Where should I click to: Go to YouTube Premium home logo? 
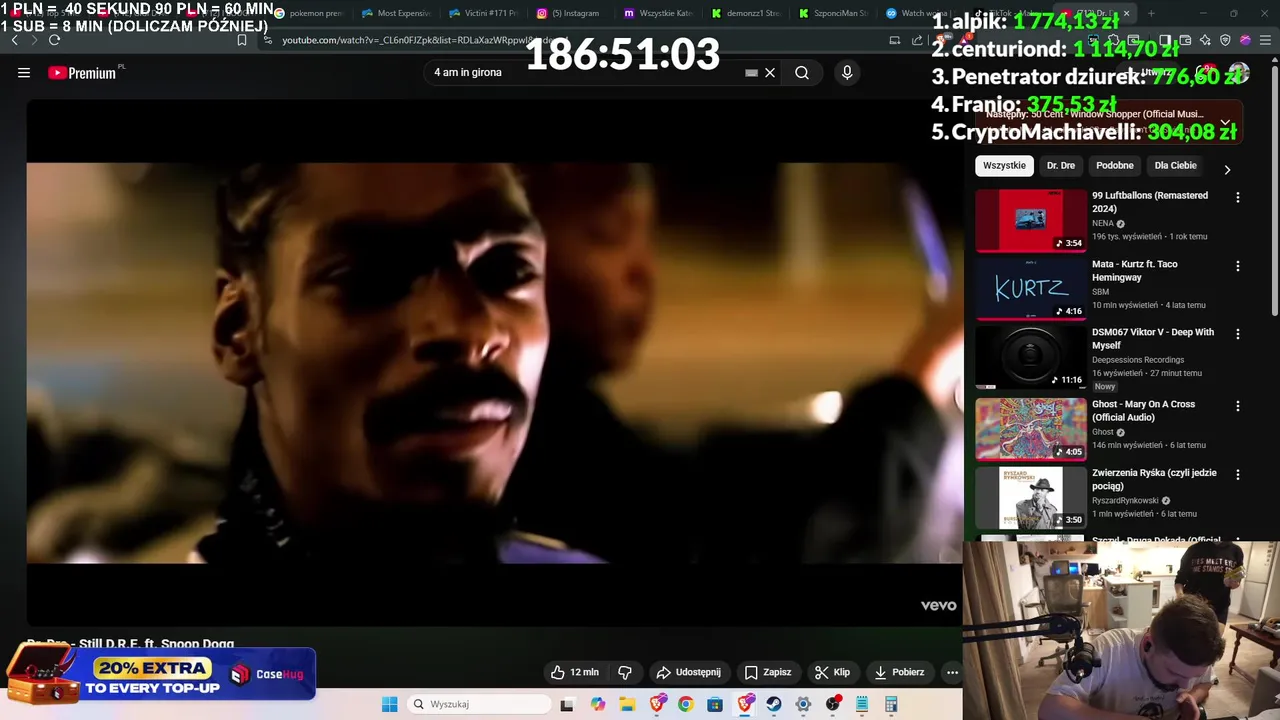point(82,72)
